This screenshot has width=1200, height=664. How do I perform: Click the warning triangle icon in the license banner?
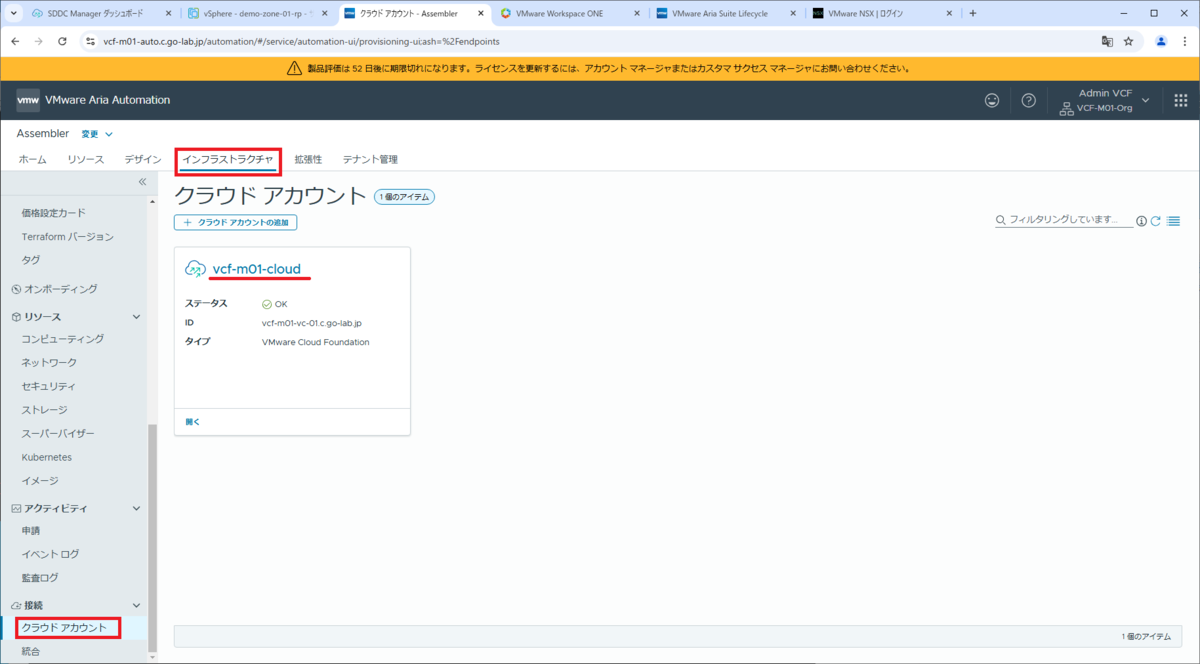(294, 68)
